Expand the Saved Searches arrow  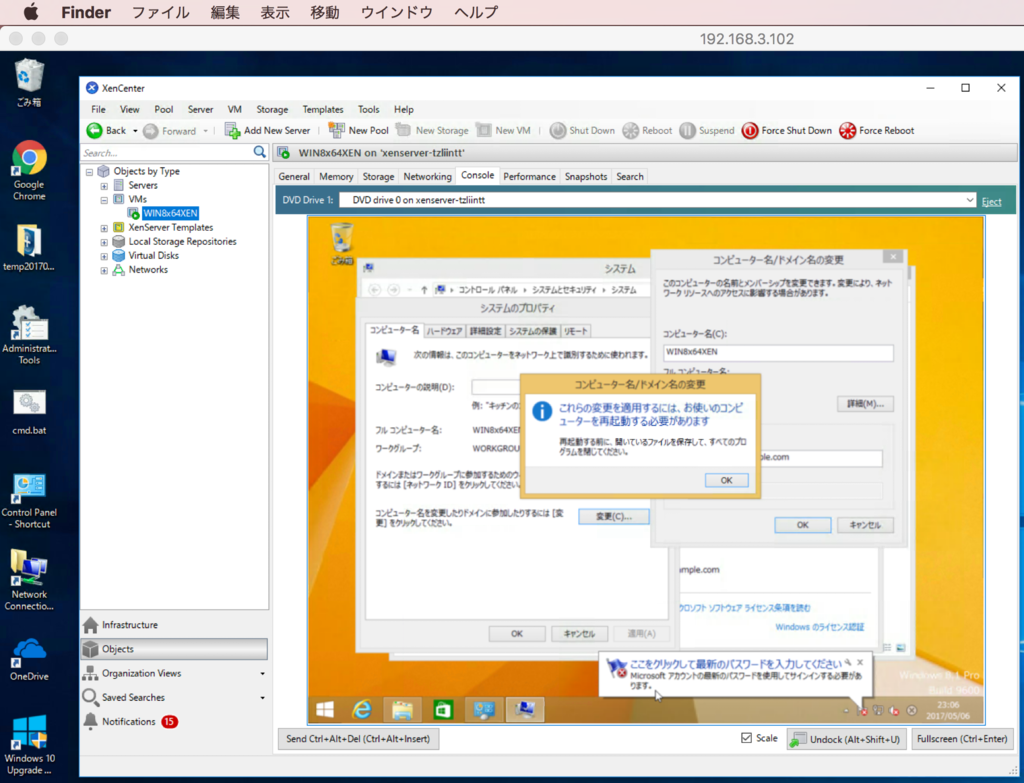coord(263,697)
